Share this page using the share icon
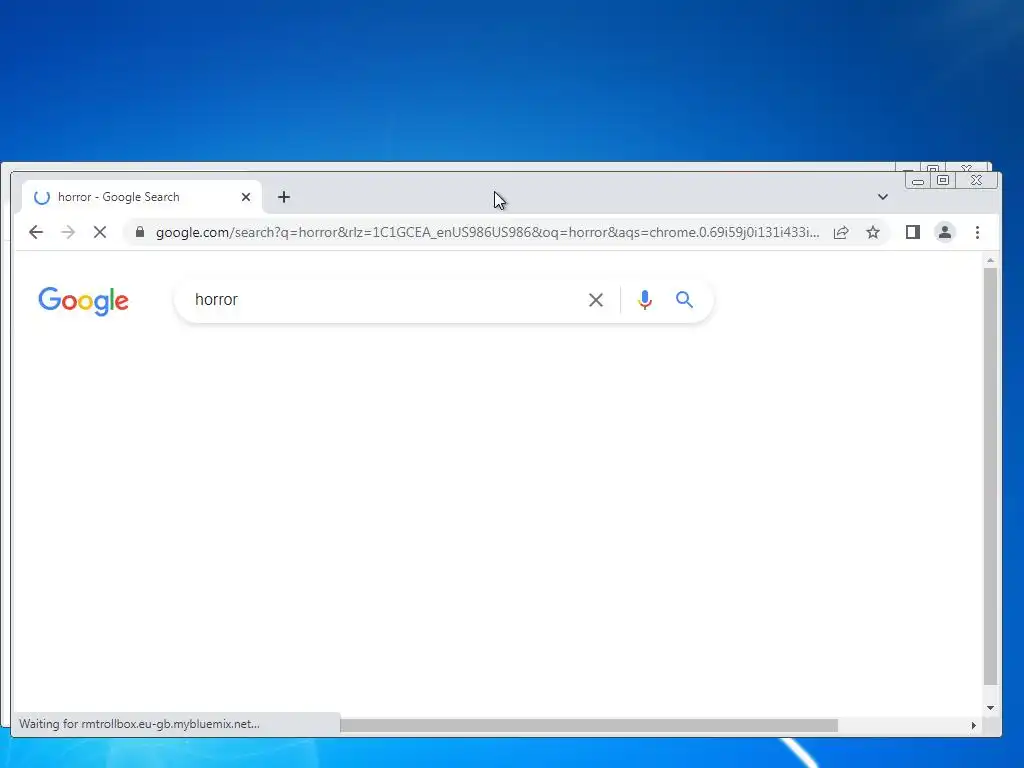 point(841,232)
